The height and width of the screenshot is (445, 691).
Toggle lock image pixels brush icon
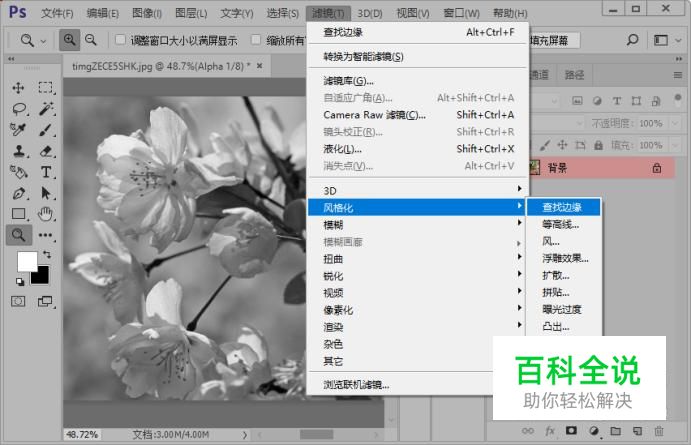[x=545, y=145]
